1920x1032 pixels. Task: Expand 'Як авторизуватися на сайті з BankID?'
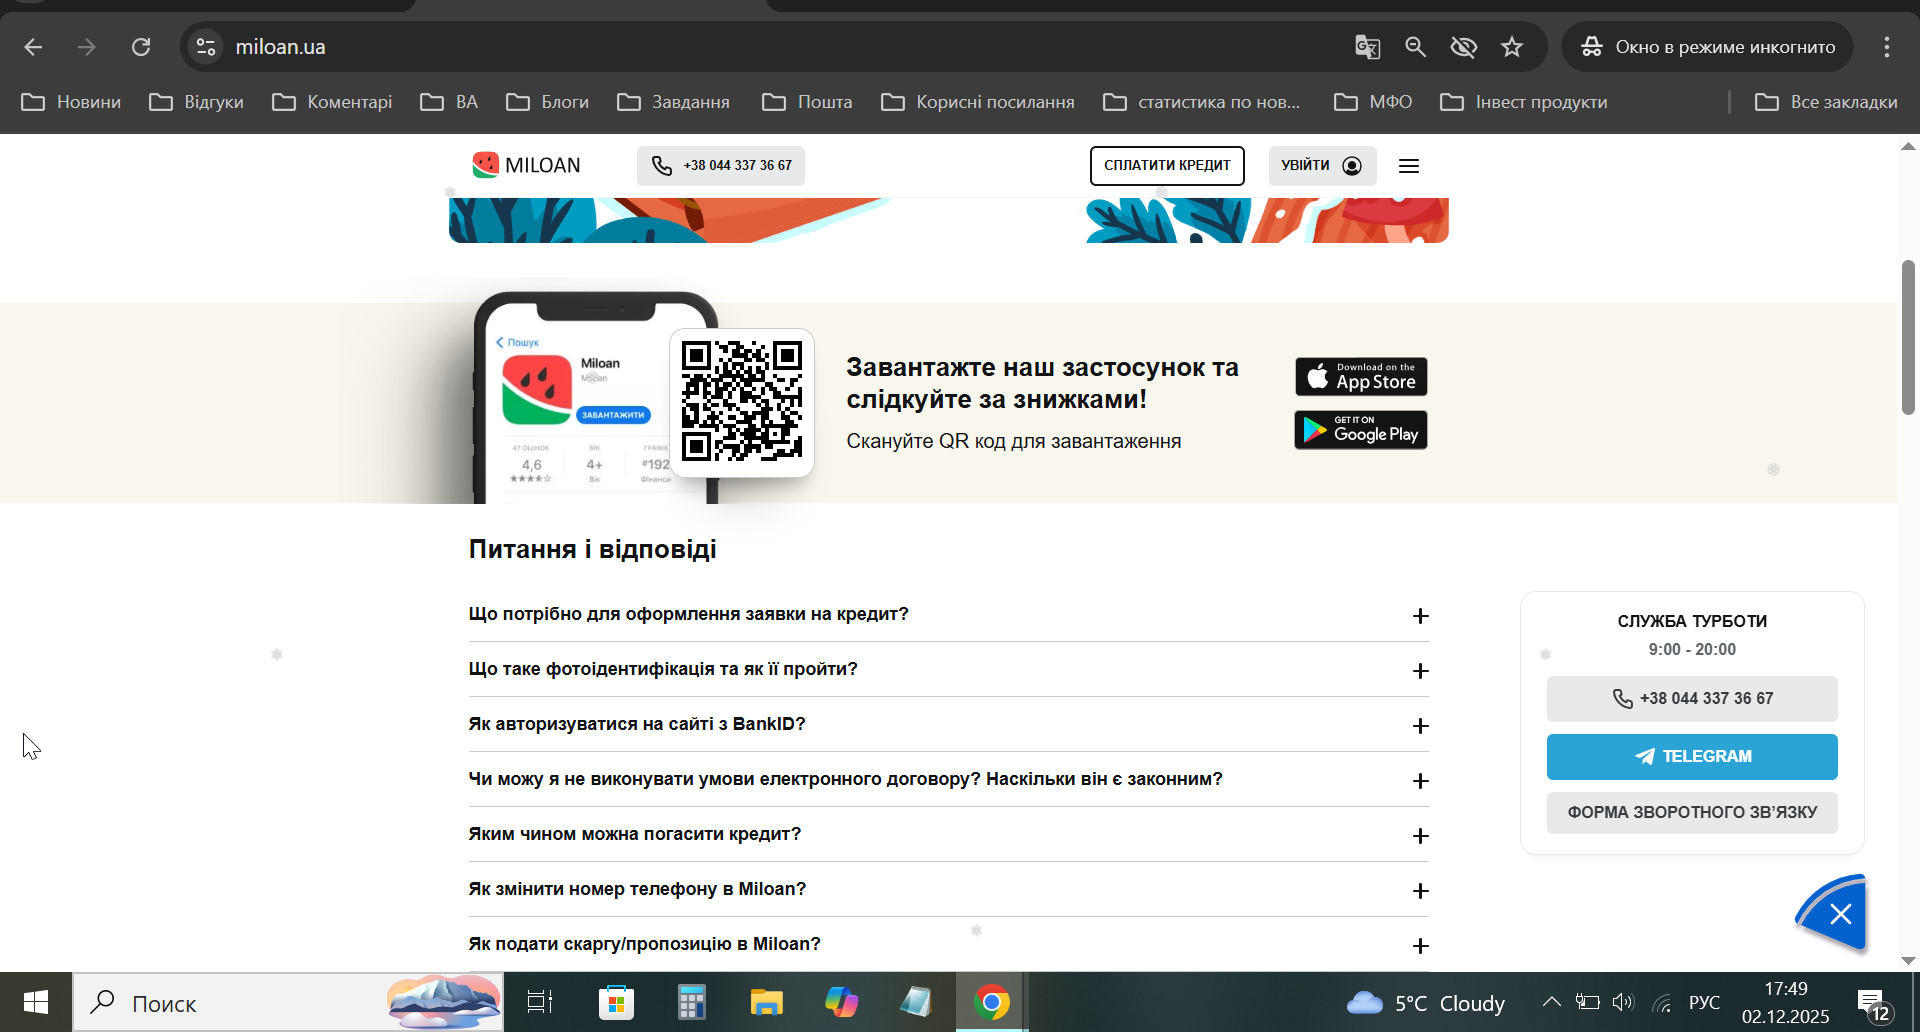949,725
